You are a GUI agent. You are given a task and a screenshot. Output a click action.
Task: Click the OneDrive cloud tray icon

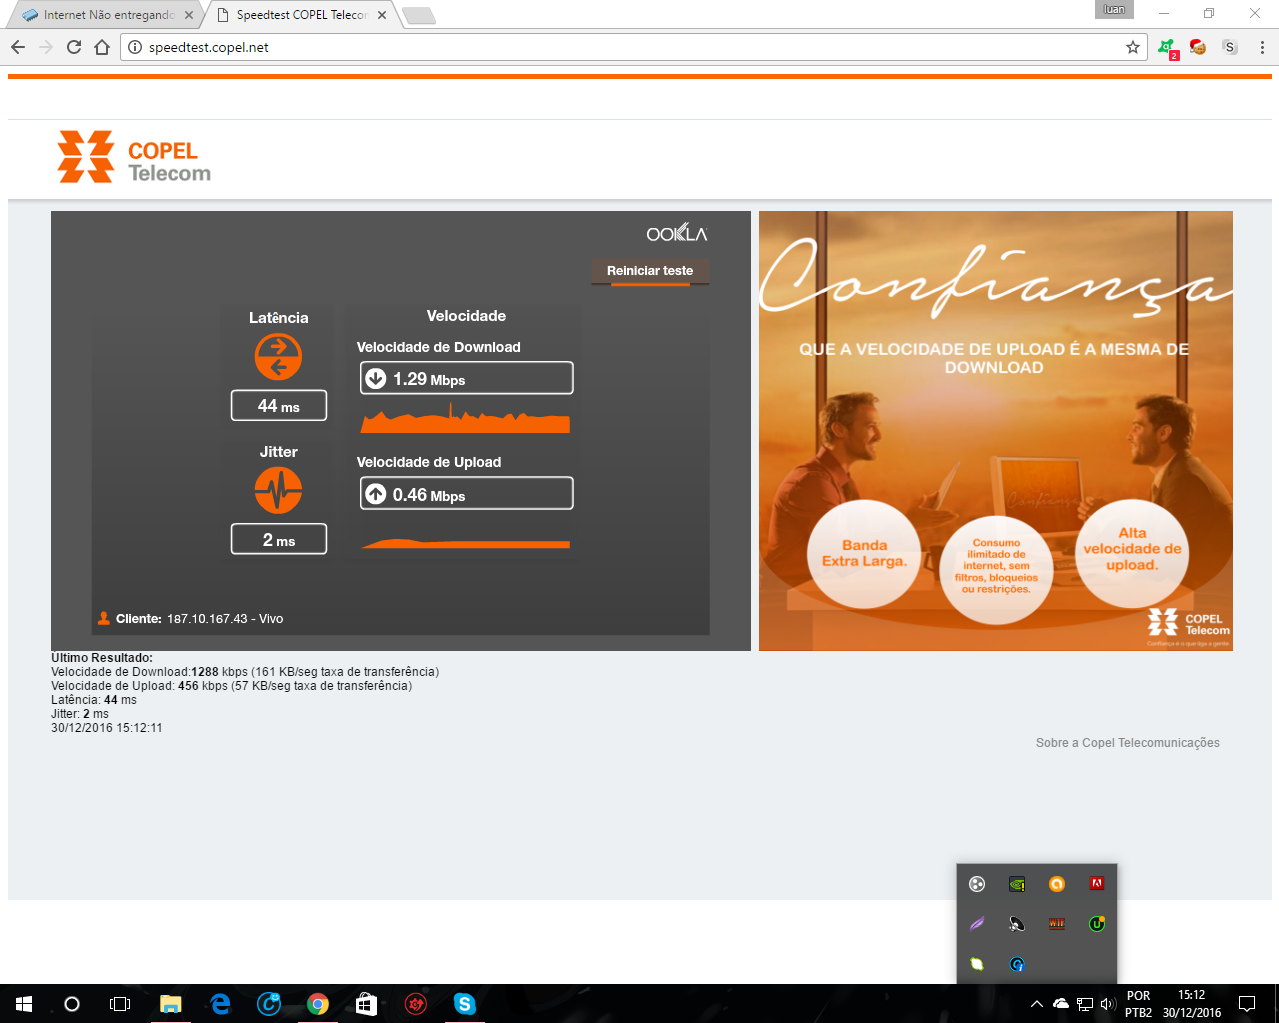click(1060, 1004)
